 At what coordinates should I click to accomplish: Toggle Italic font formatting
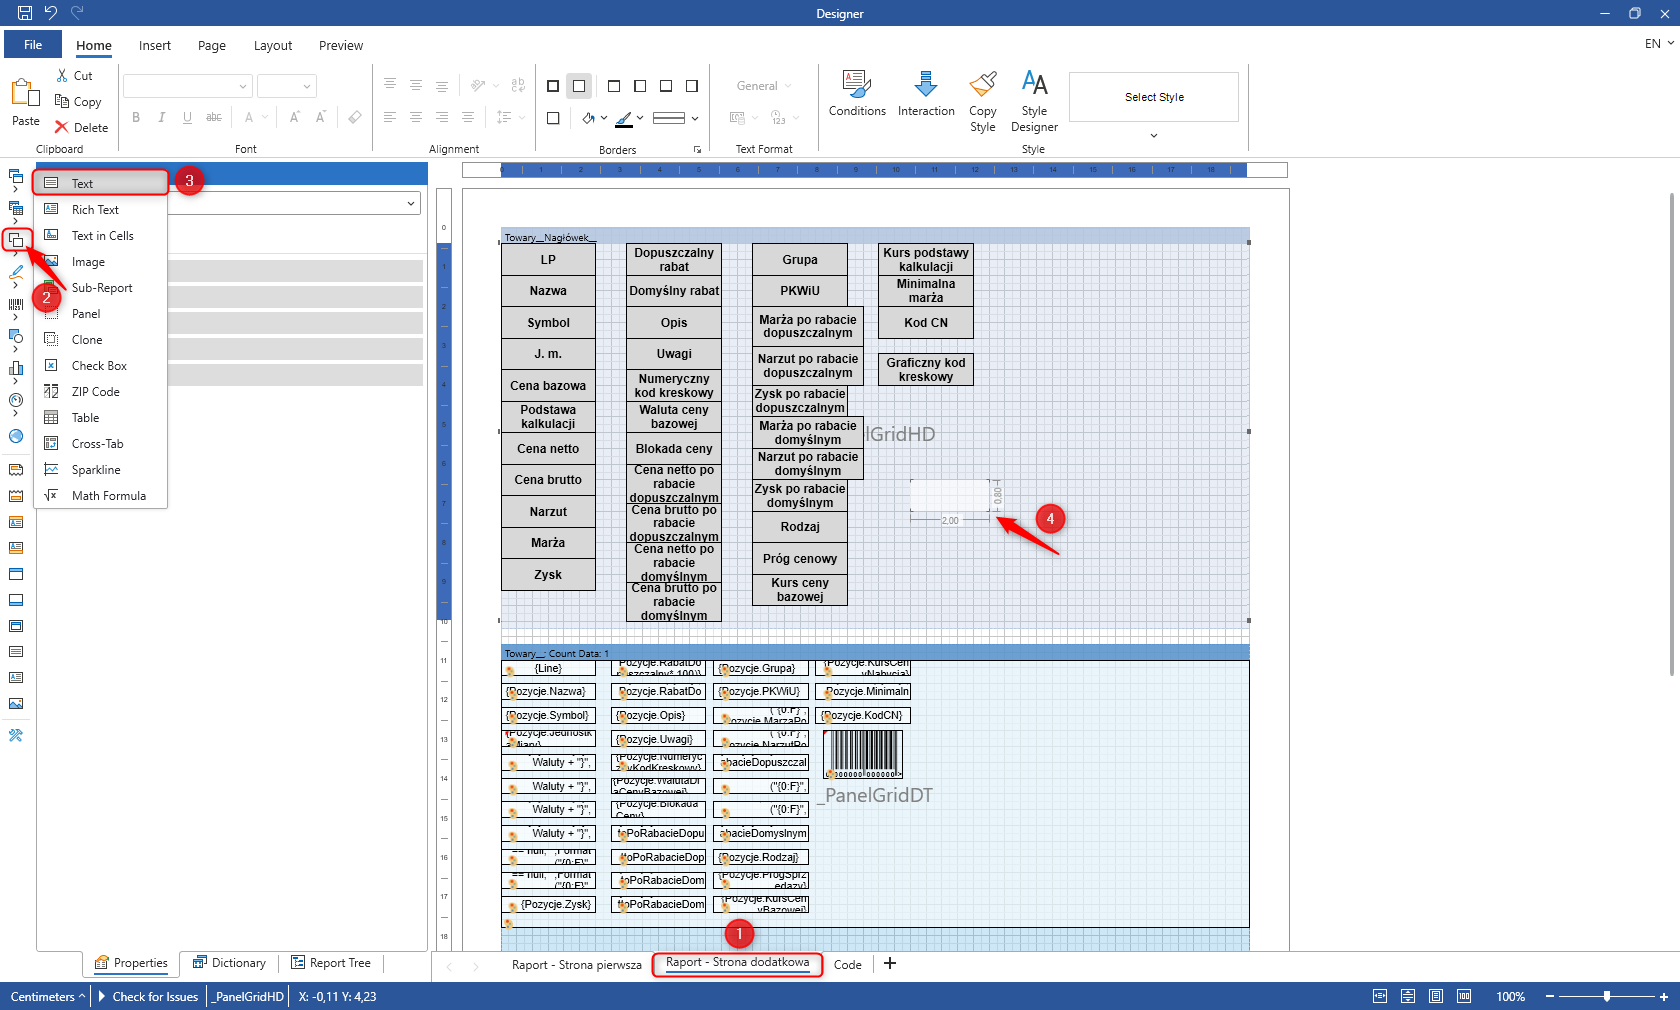162,118
